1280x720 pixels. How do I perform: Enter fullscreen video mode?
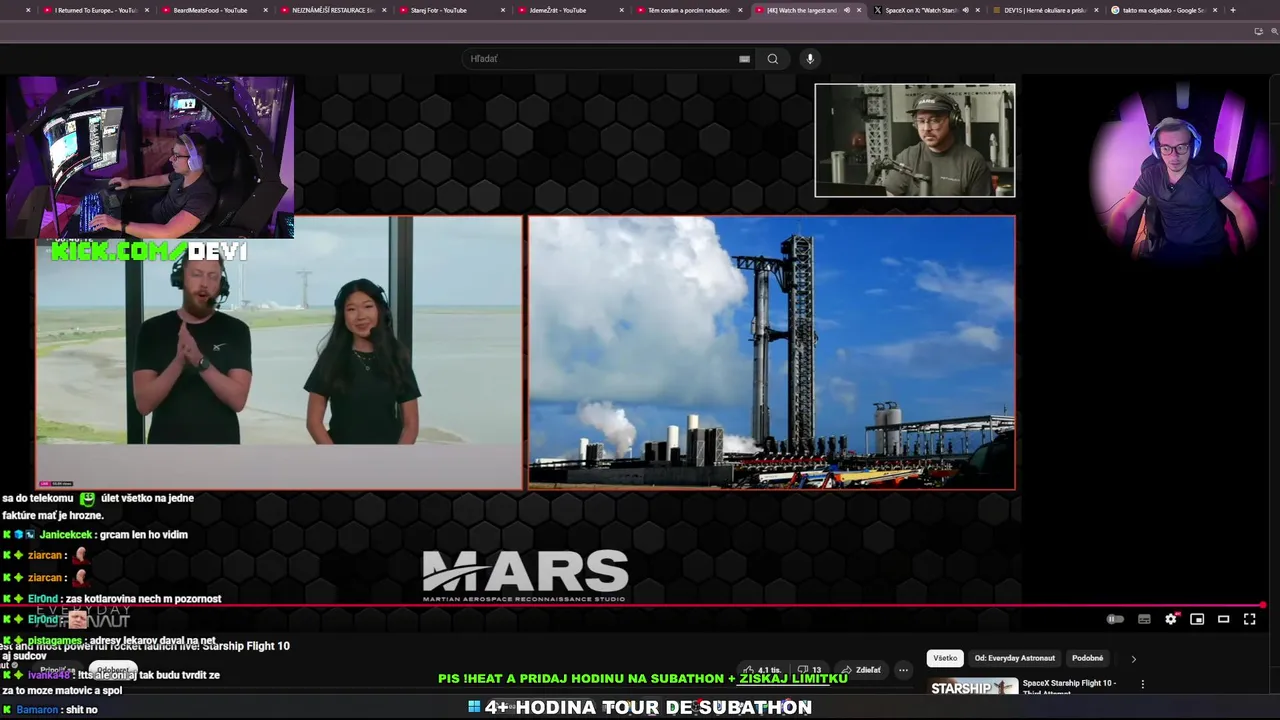point(1249,619)
